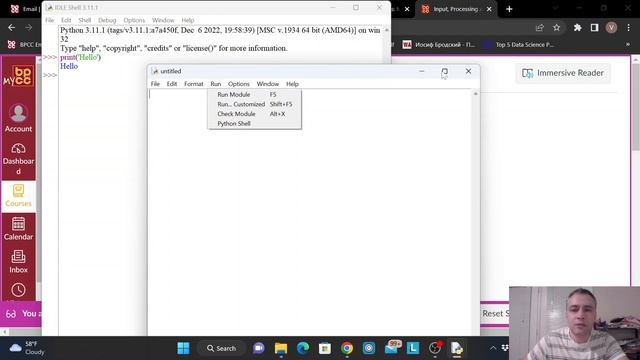Click the Immersive Reader button
This screenshot has height=360, width=640.
563,73
